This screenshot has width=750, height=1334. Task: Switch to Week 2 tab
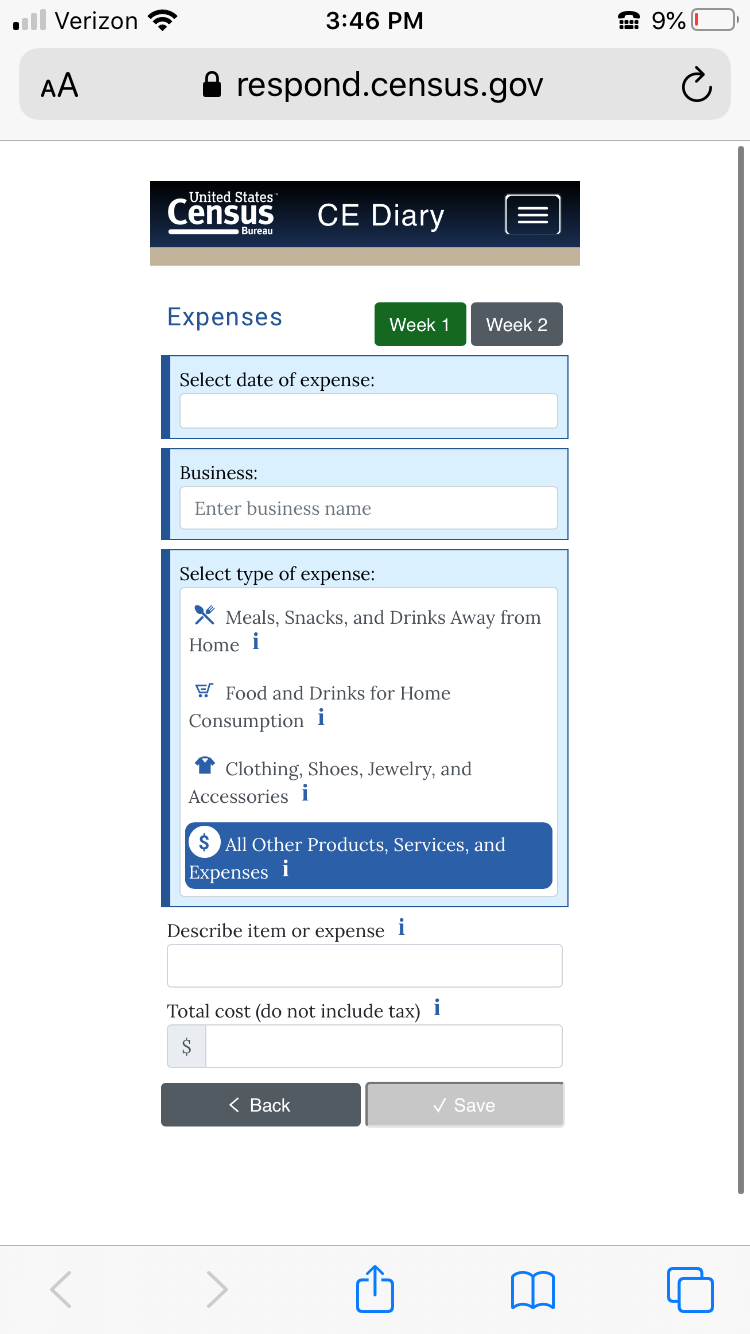tap(516, 324)
